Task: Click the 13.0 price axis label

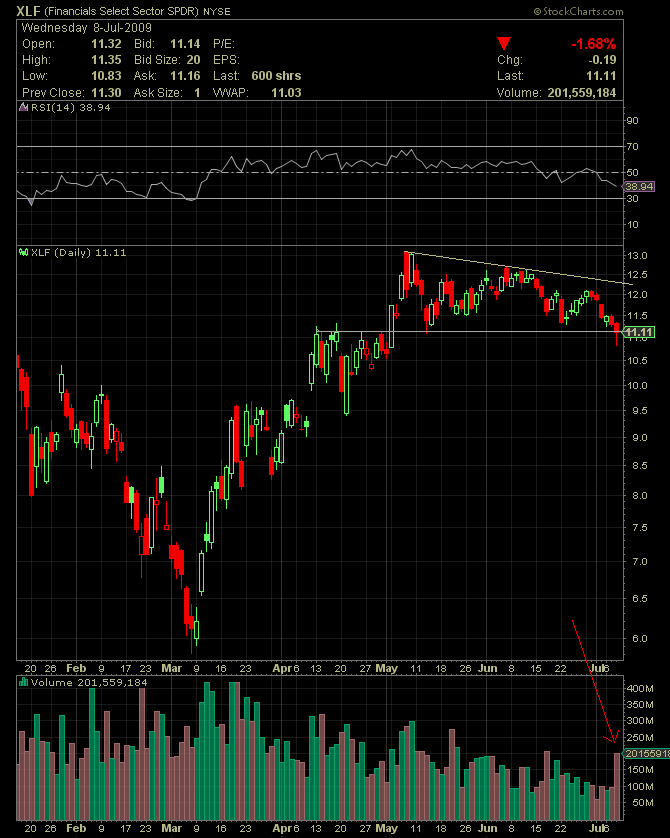Action: click(637, 255)
